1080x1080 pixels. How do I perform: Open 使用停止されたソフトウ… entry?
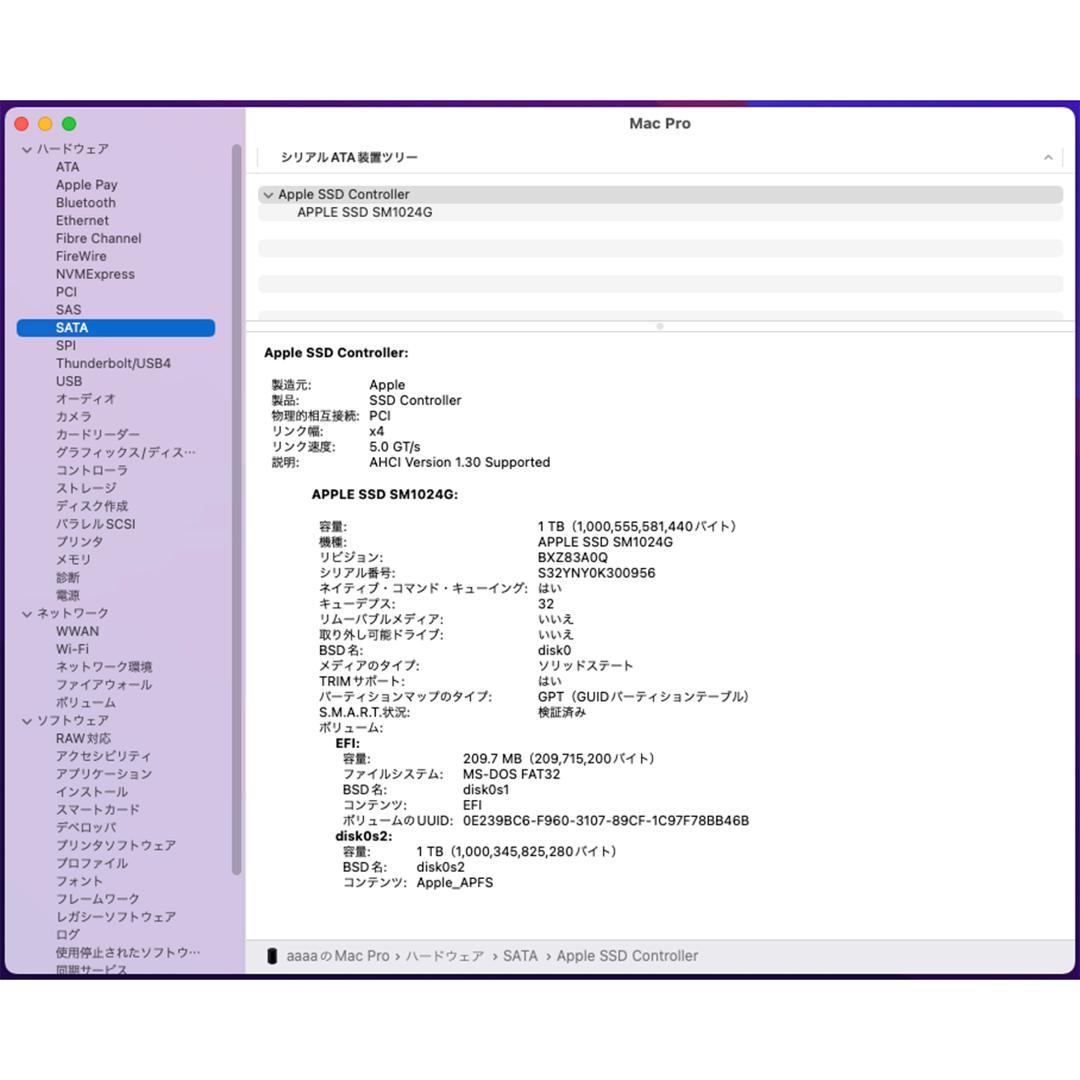tap(128, 953)
